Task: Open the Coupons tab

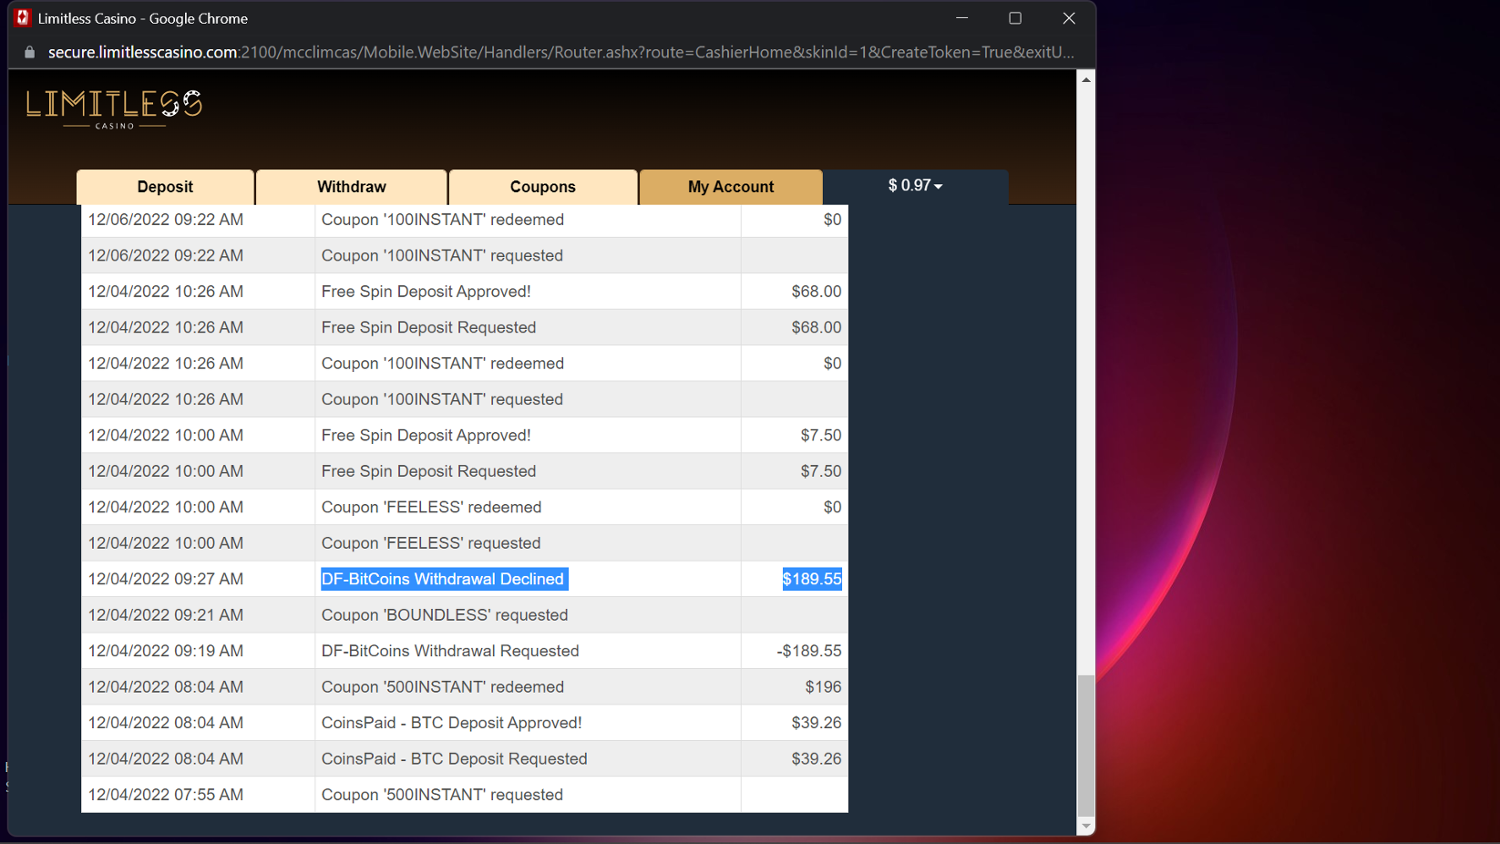Action: [x=543, y=187]
